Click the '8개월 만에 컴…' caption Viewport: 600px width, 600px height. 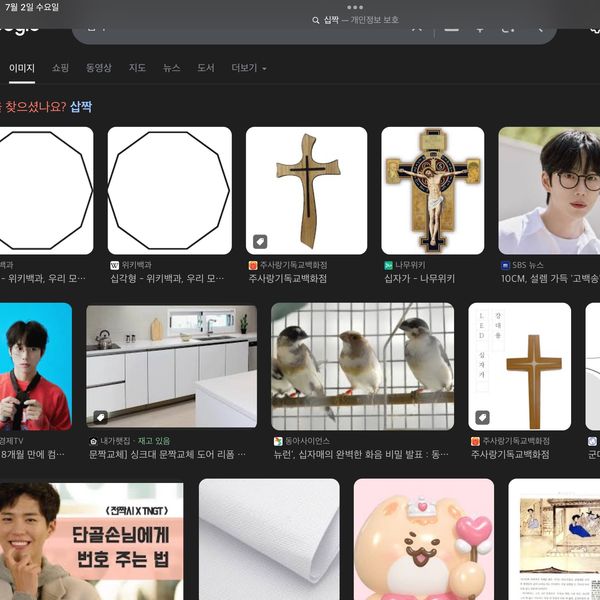(x=33, y=455)
